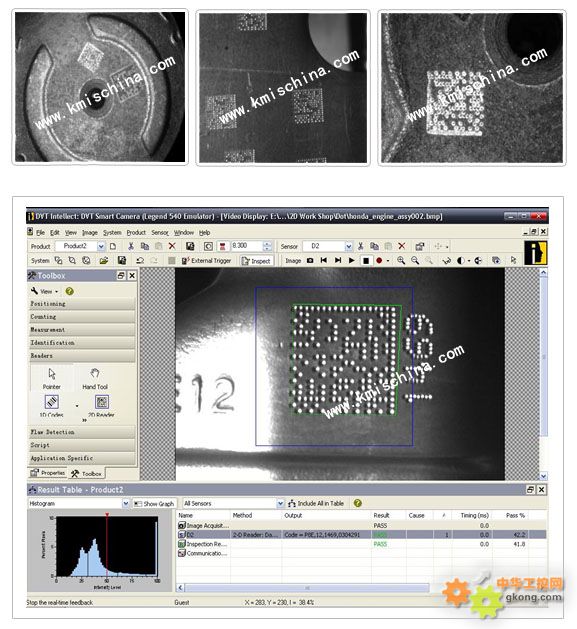577x629 pixels.
Task: Play the image sequence
Action: pyautogui.click(x=351, y=260)
